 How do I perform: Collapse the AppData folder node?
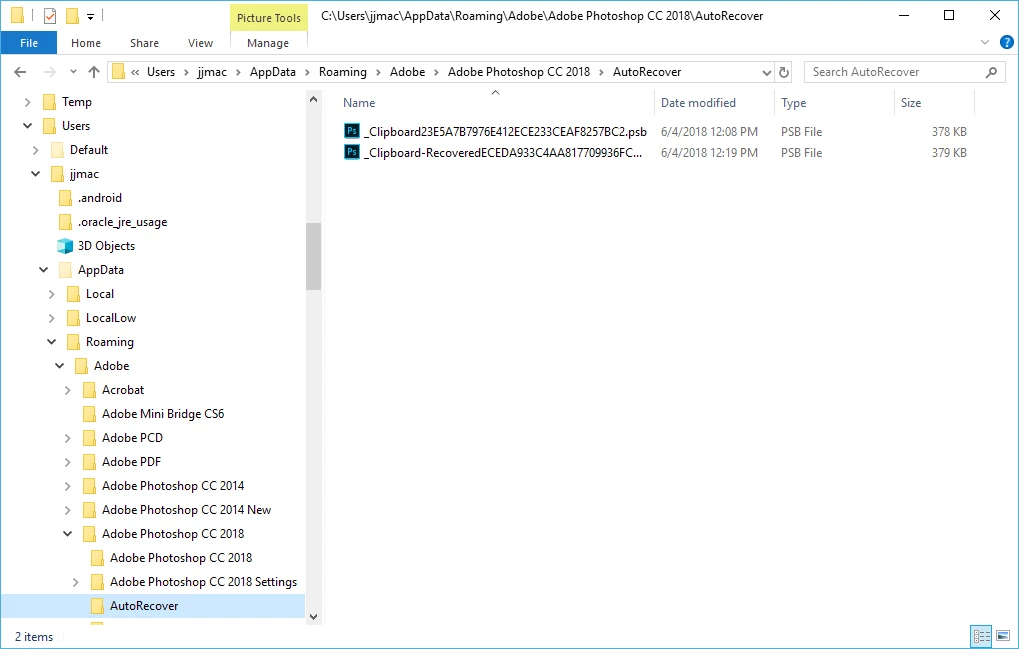pyautogui.click(x=43, y=270)
